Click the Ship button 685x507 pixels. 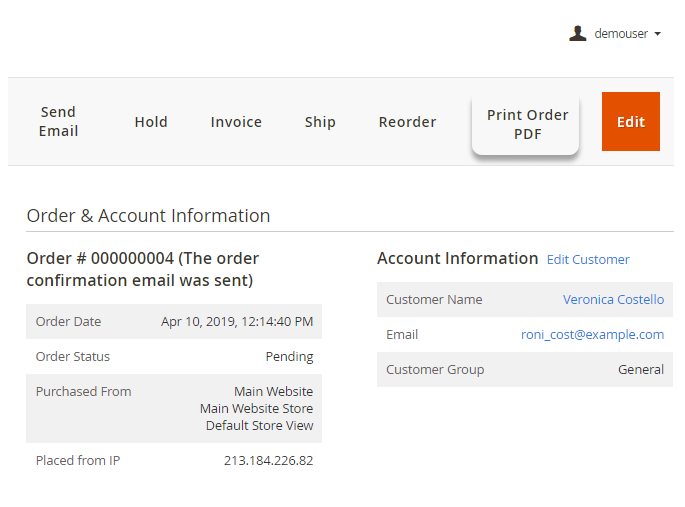[x=320, y=122]
